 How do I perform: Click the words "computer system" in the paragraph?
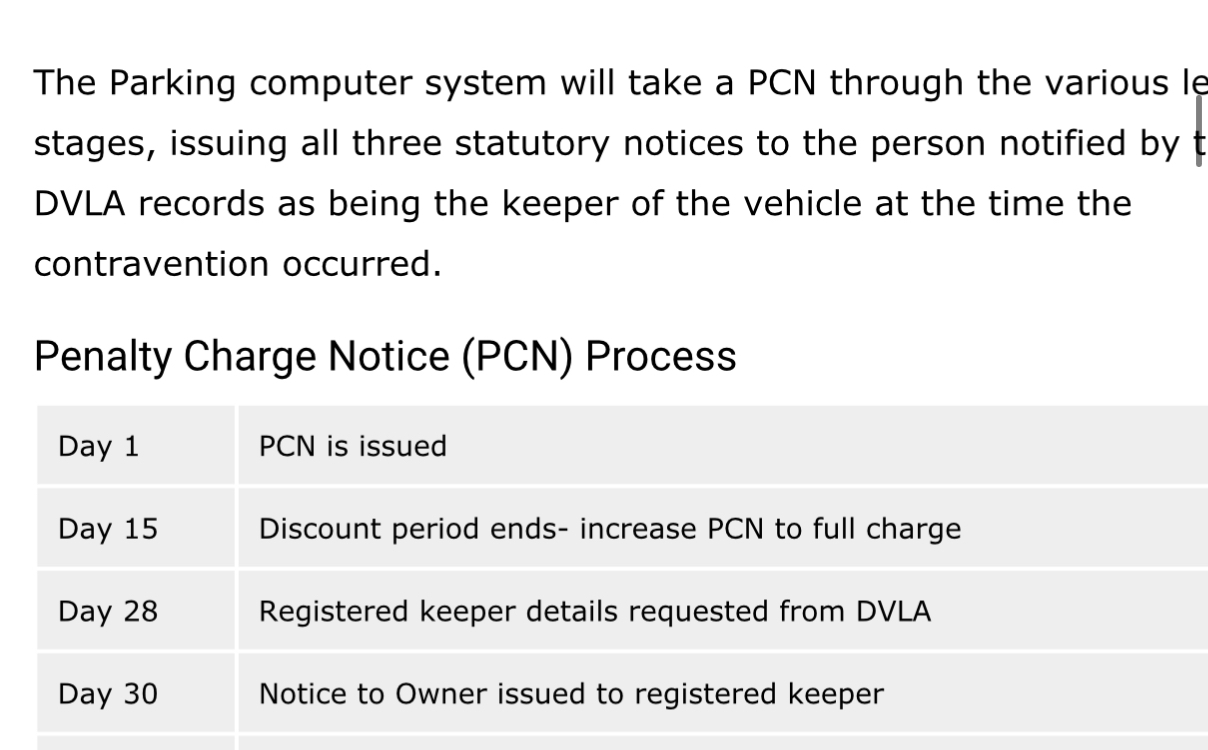(398, 83)
